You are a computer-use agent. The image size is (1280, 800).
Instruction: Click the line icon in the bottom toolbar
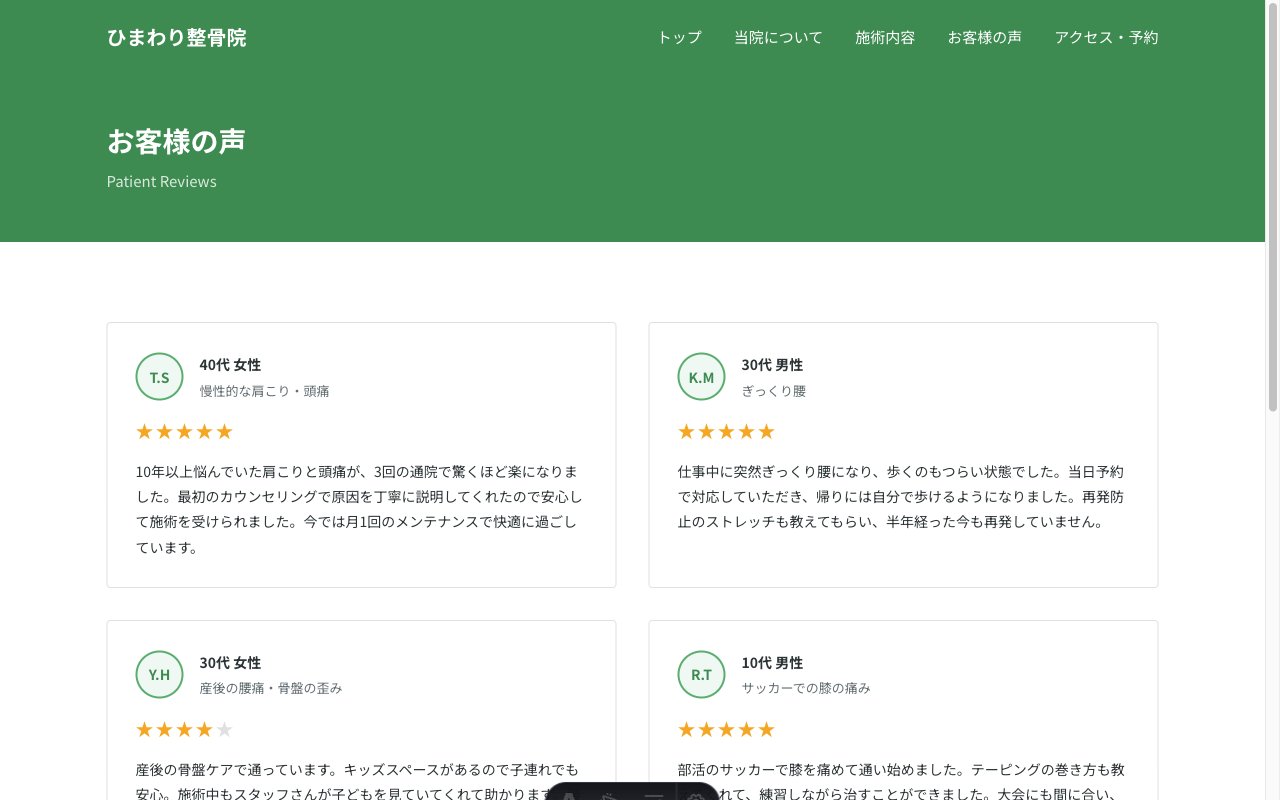[653, 797]
